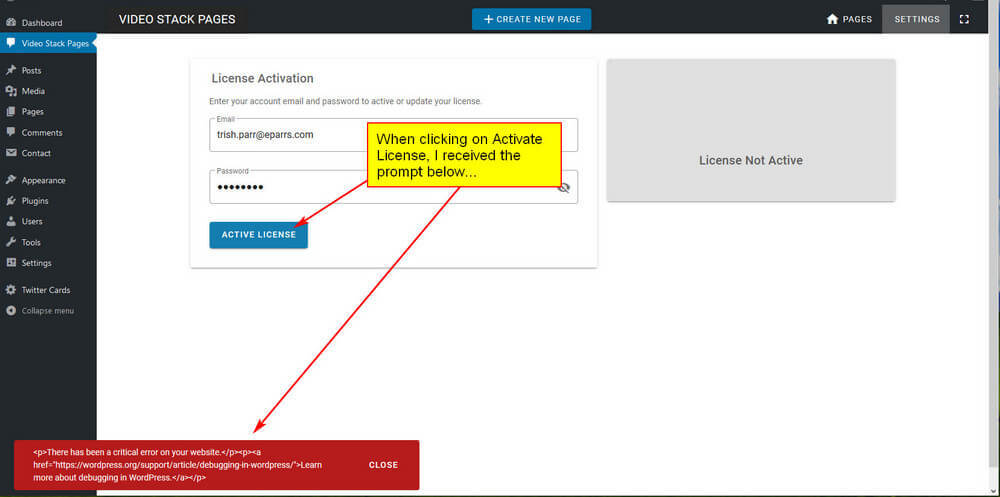Select Video Stack Pages in sidebar
This screenshot has height=497, width=1000.
(x=48, y=43)
